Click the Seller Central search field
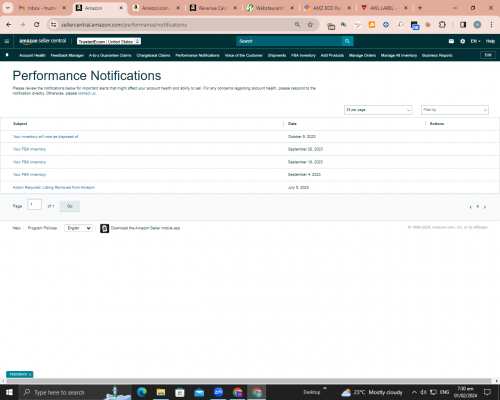The height and width of the screenshot is (400, 500). 289,41
